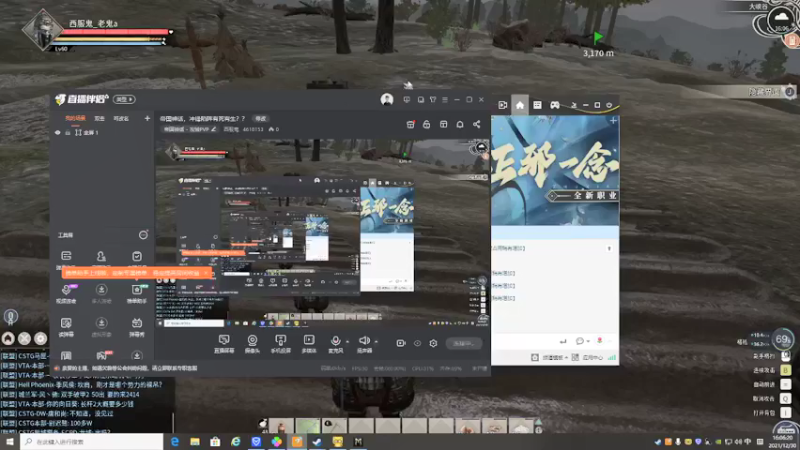Download the 虚拟形象 tool
Viewport: 800px width, 450px height.
[x=102, y=327]
